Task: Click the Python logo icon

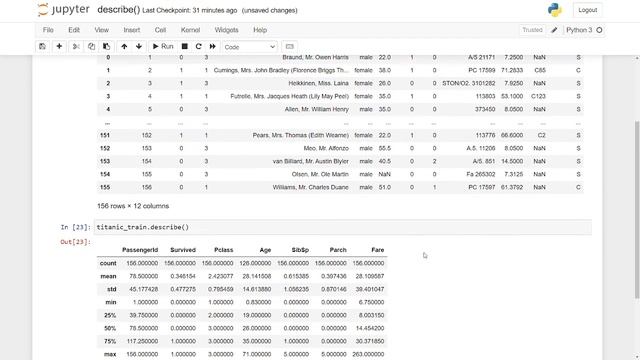Action: coord(555,10)
